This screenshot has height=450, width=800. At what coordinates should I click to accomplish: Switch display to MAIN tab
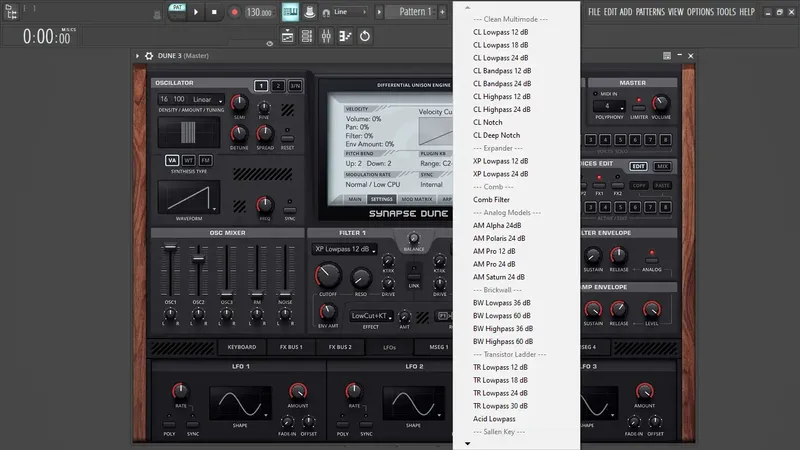[355, 199]
